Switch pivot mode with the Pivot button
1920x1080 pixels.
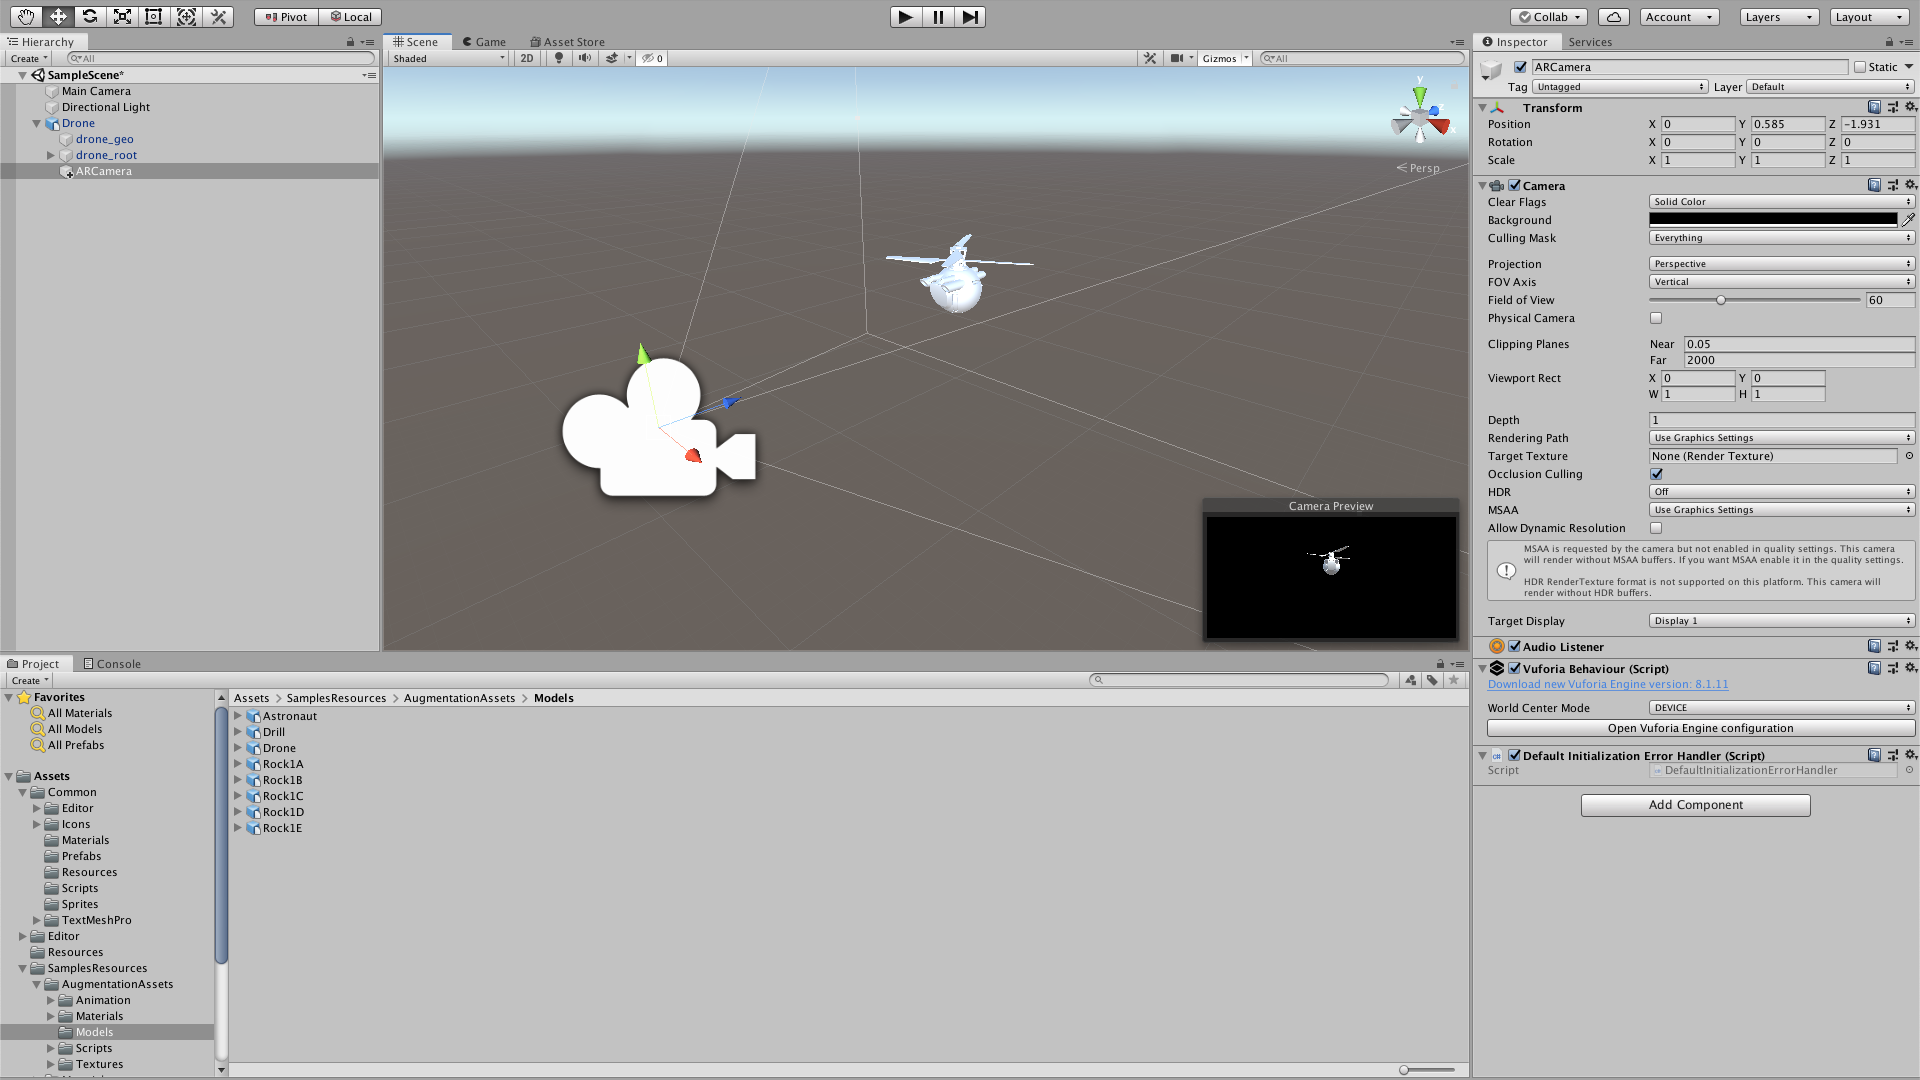pos(285,17)
